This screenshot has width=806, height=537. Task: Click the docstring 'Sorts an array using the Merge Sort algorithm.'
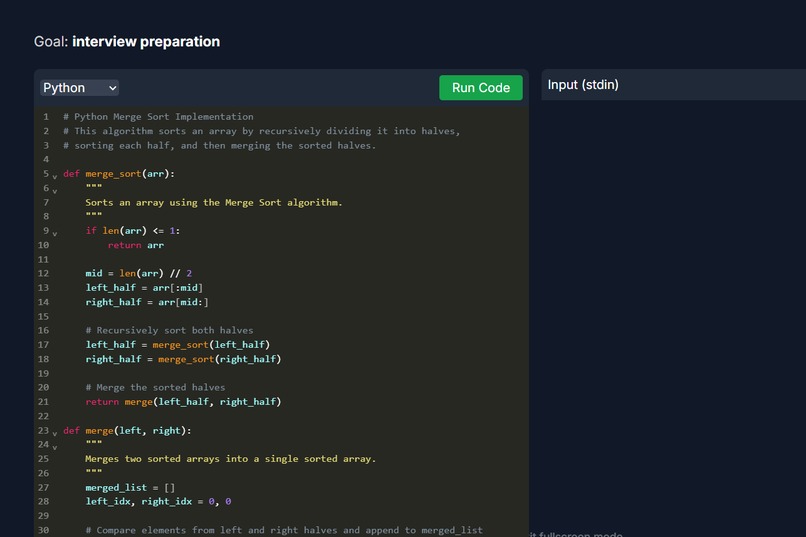(214, 202)
